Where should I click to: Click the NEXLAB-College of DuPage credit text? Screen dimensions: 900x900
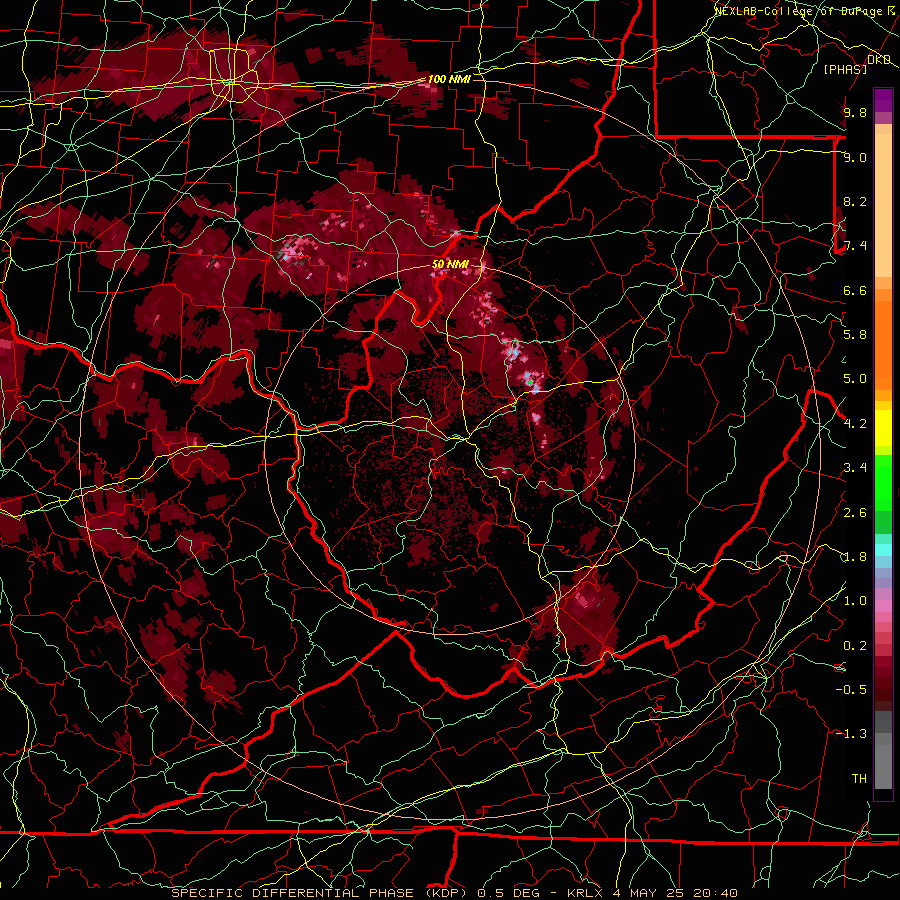coord(801,11)
